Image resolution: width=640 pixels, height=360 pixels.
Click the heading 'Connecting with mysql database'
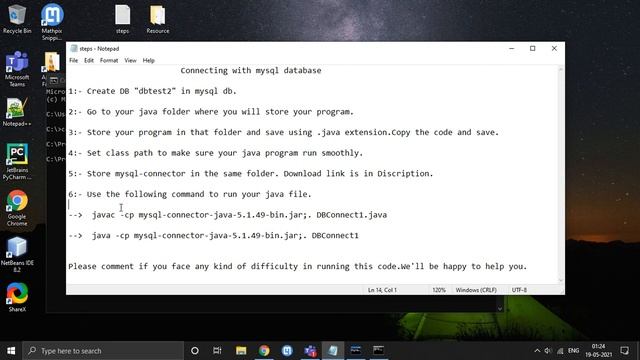[251, 71]
